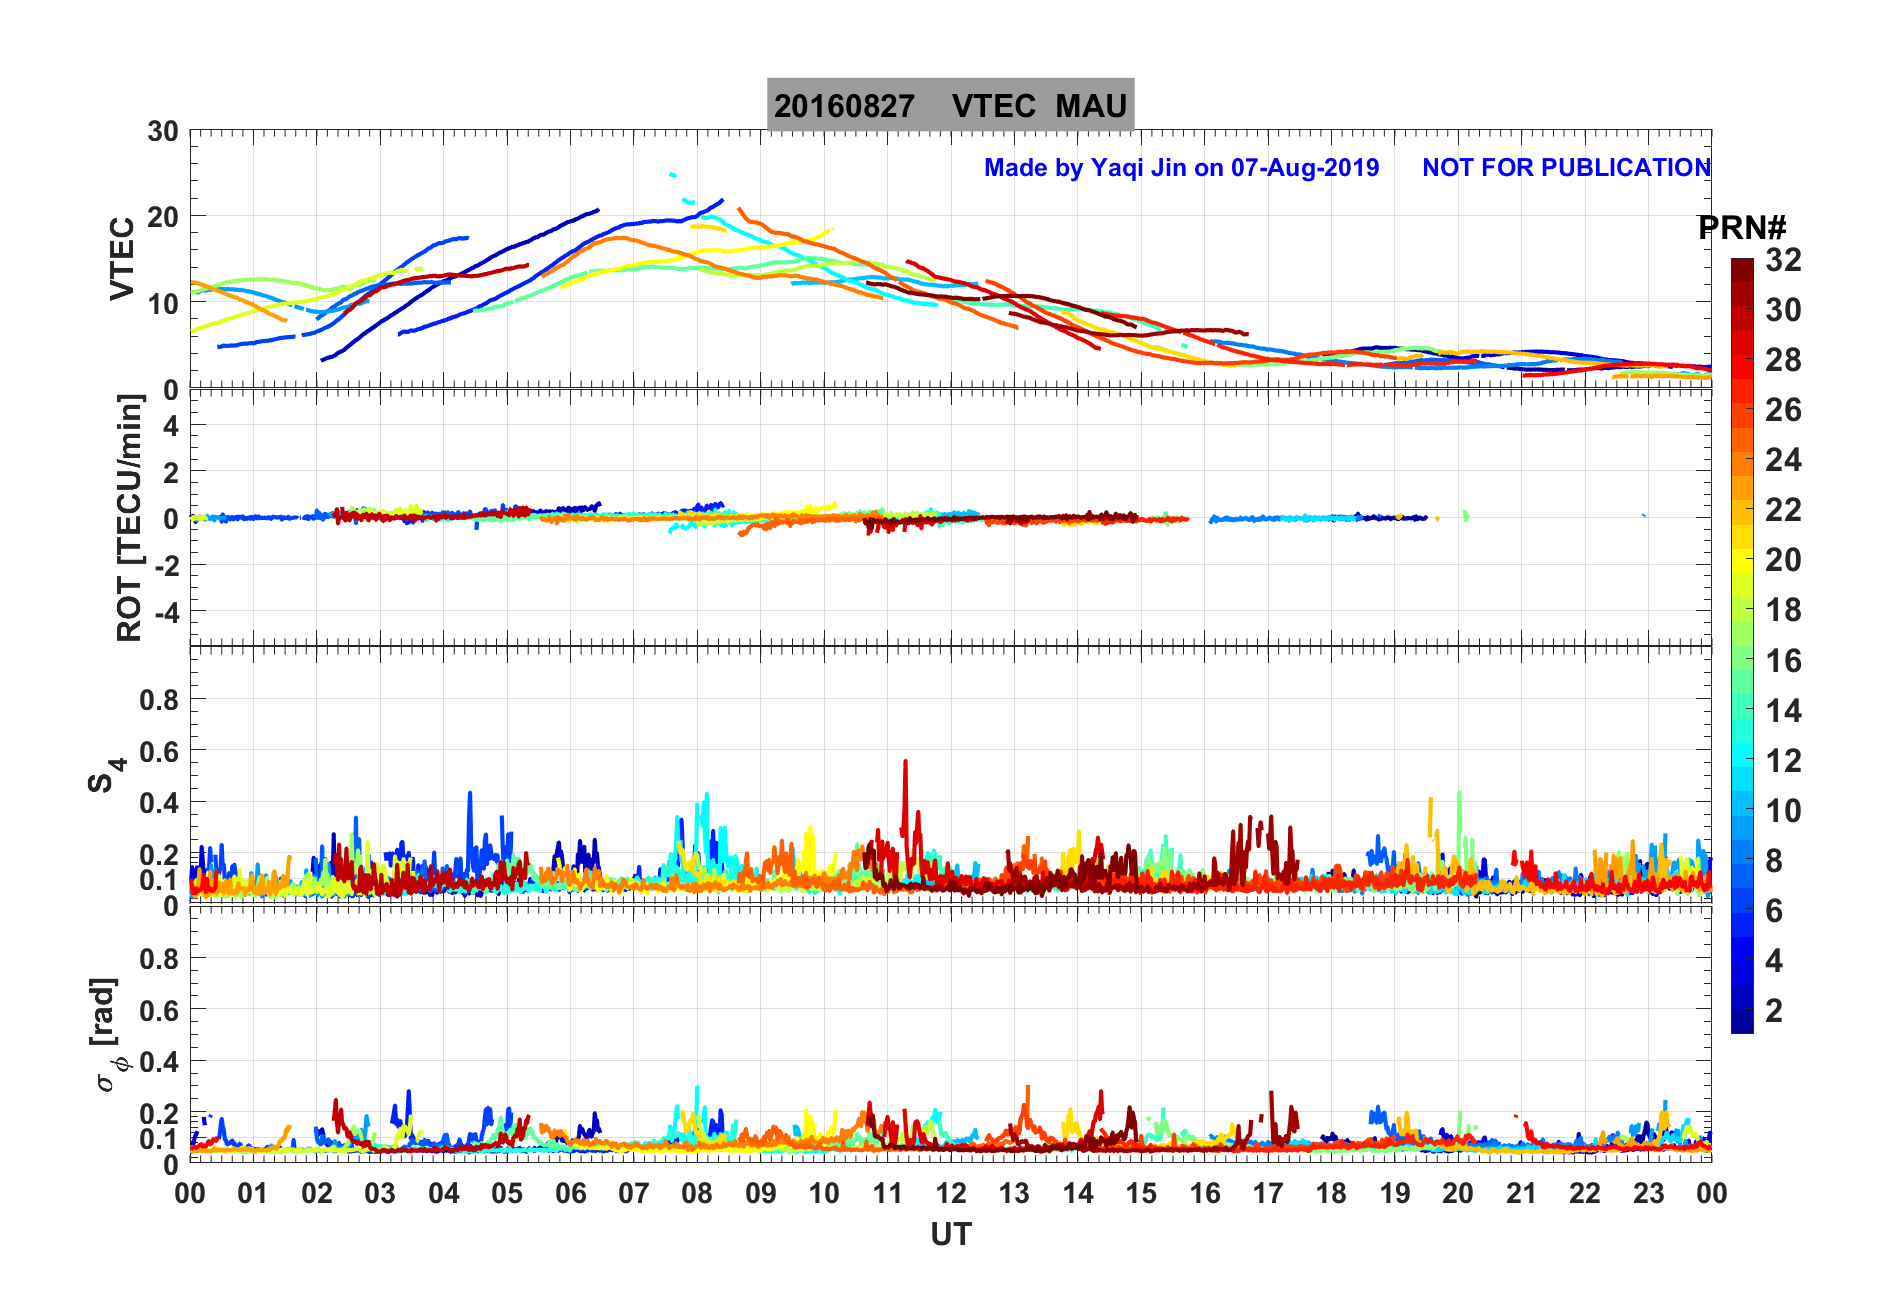Click the colorbar tick label '28'
This screenshot has height=1292, width=1902.
point(1783,360)
